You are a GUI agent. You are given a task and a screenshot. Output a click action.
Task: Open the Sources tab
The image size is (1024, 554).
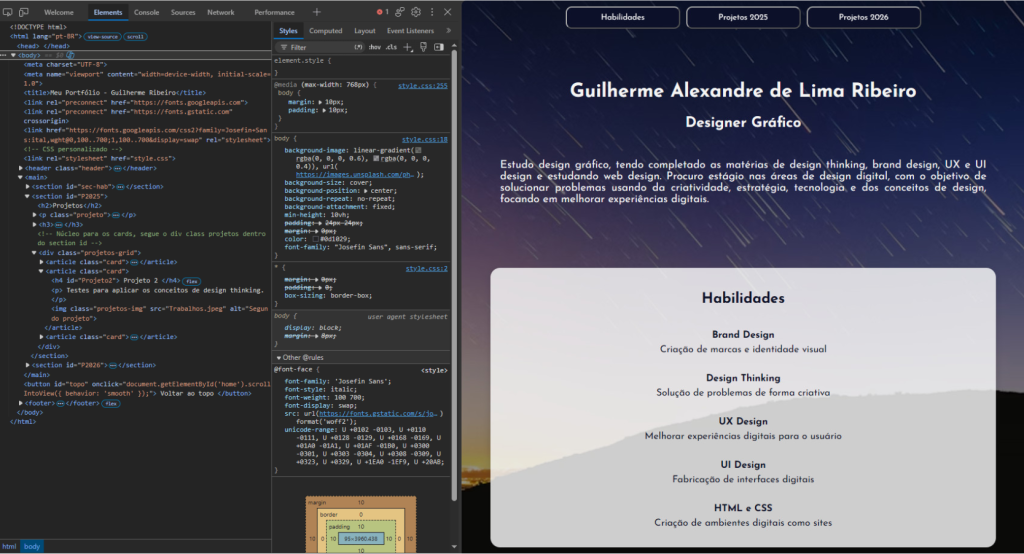point(183,12)
